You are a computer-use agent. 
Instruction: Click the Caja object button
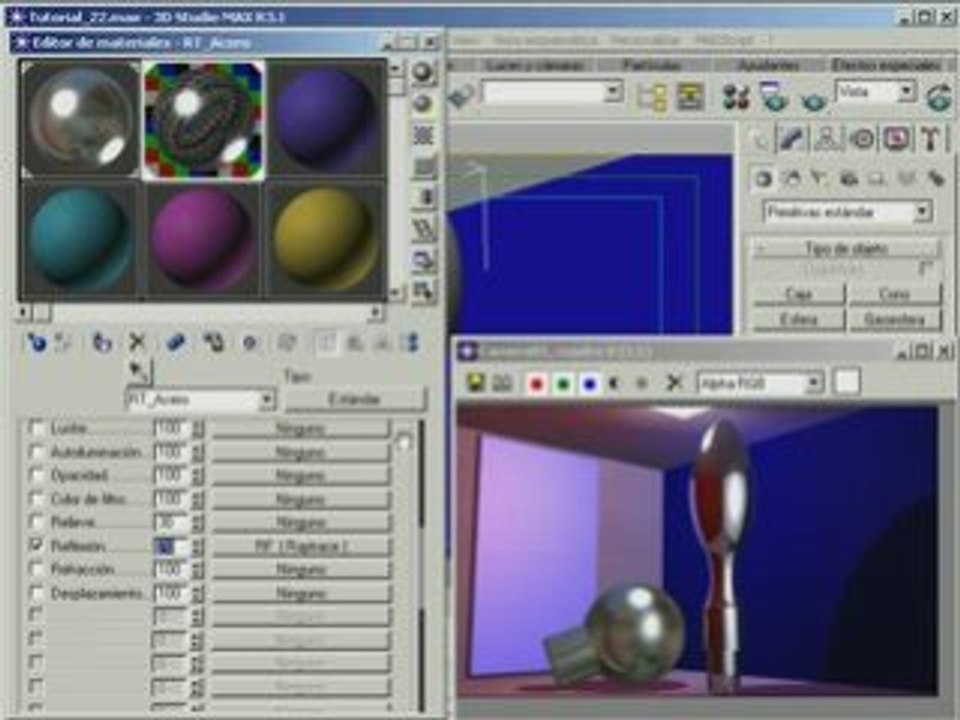pyautogui.click(x=798, y=294)
